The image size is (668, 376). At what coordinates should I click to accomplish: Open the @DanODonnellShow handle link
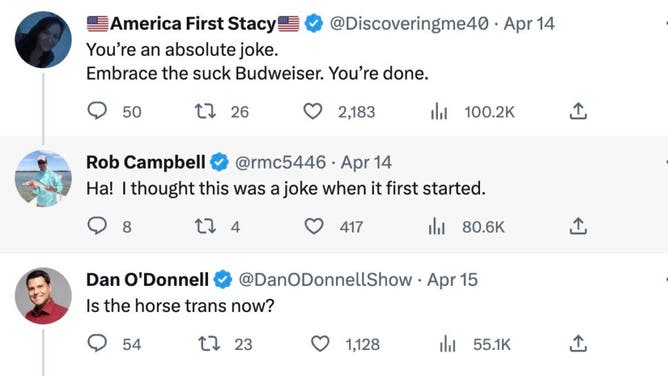(325, 280)
